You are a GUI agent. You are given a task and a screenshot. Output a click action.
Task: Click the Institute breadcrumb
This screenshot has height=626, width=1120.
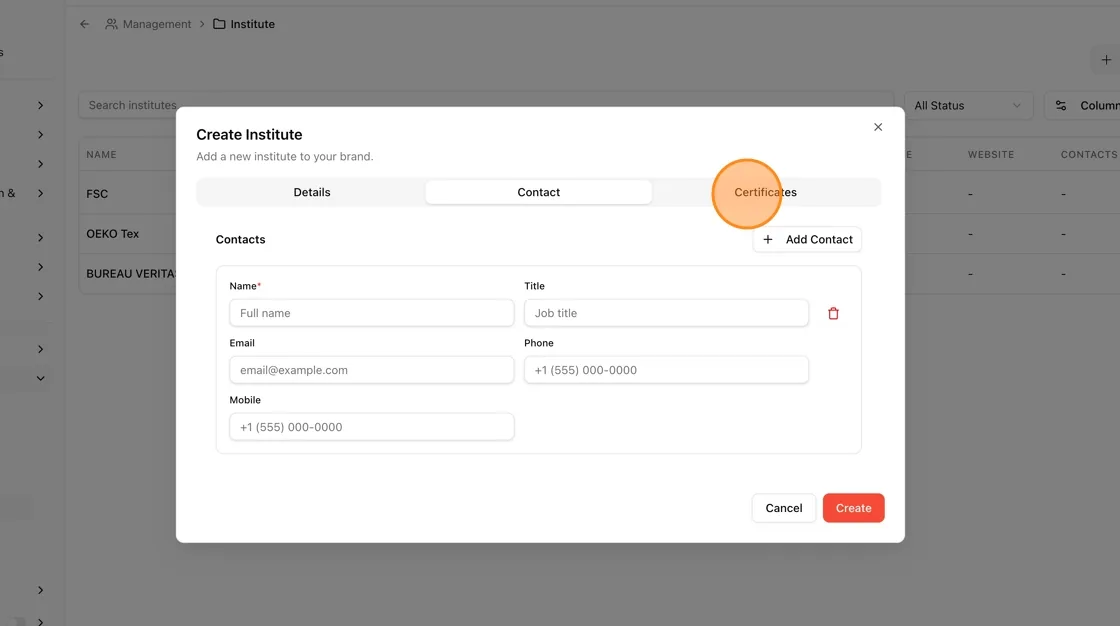coord(244,24)
